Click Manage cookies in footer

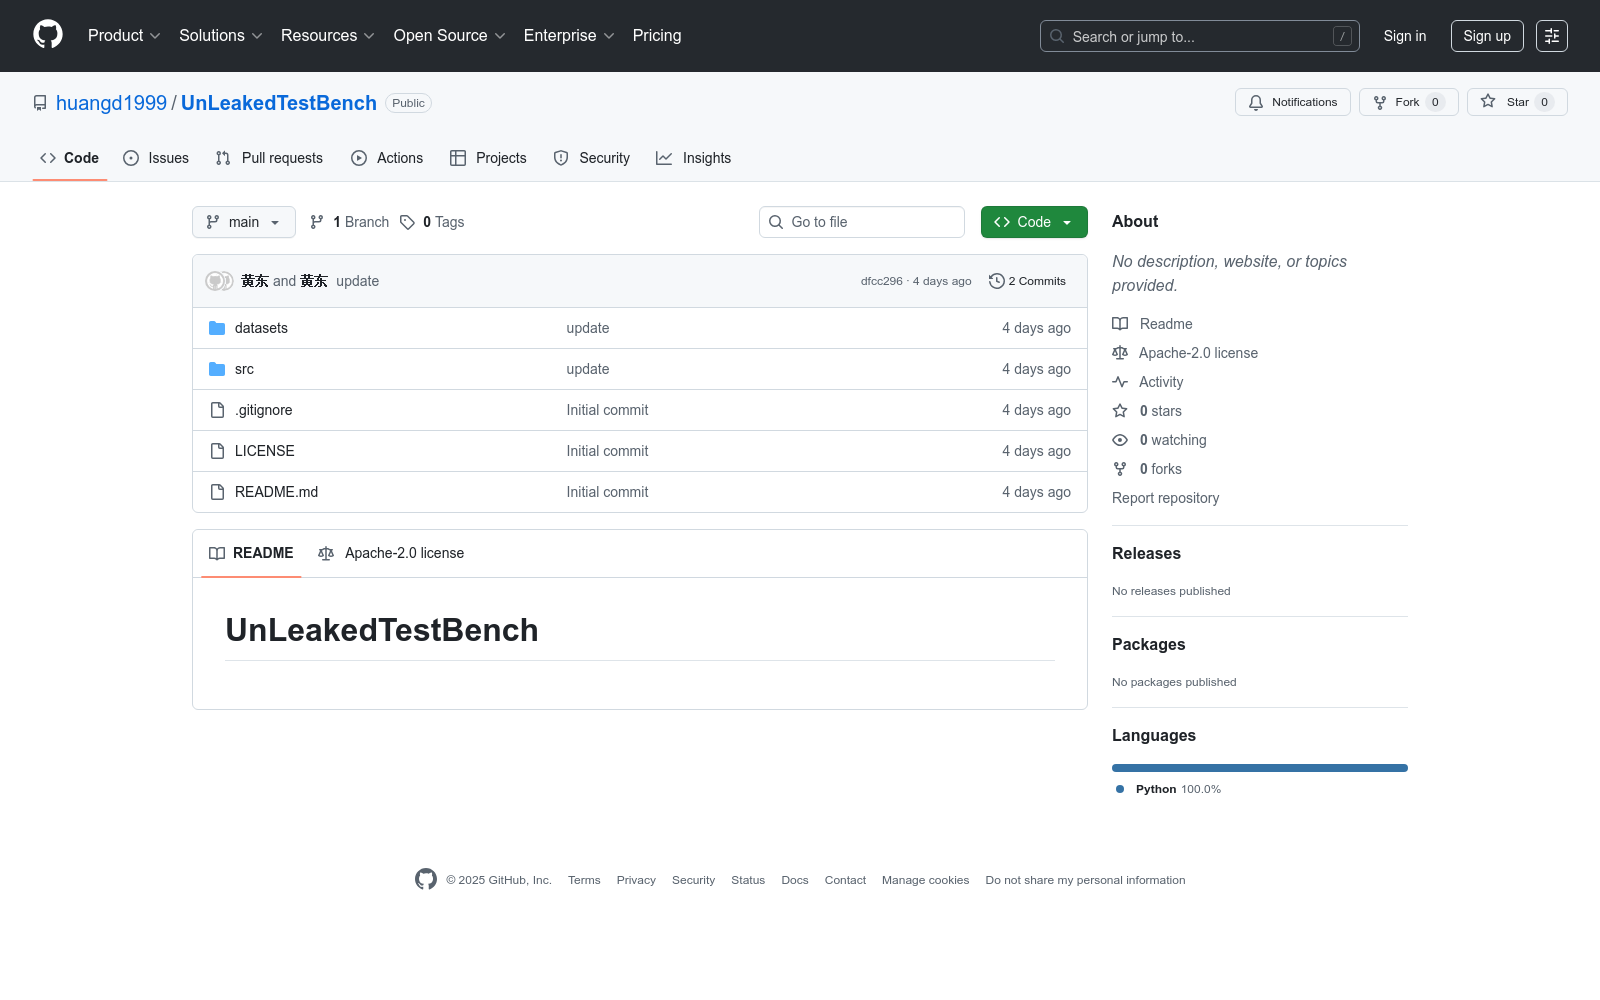925,880
